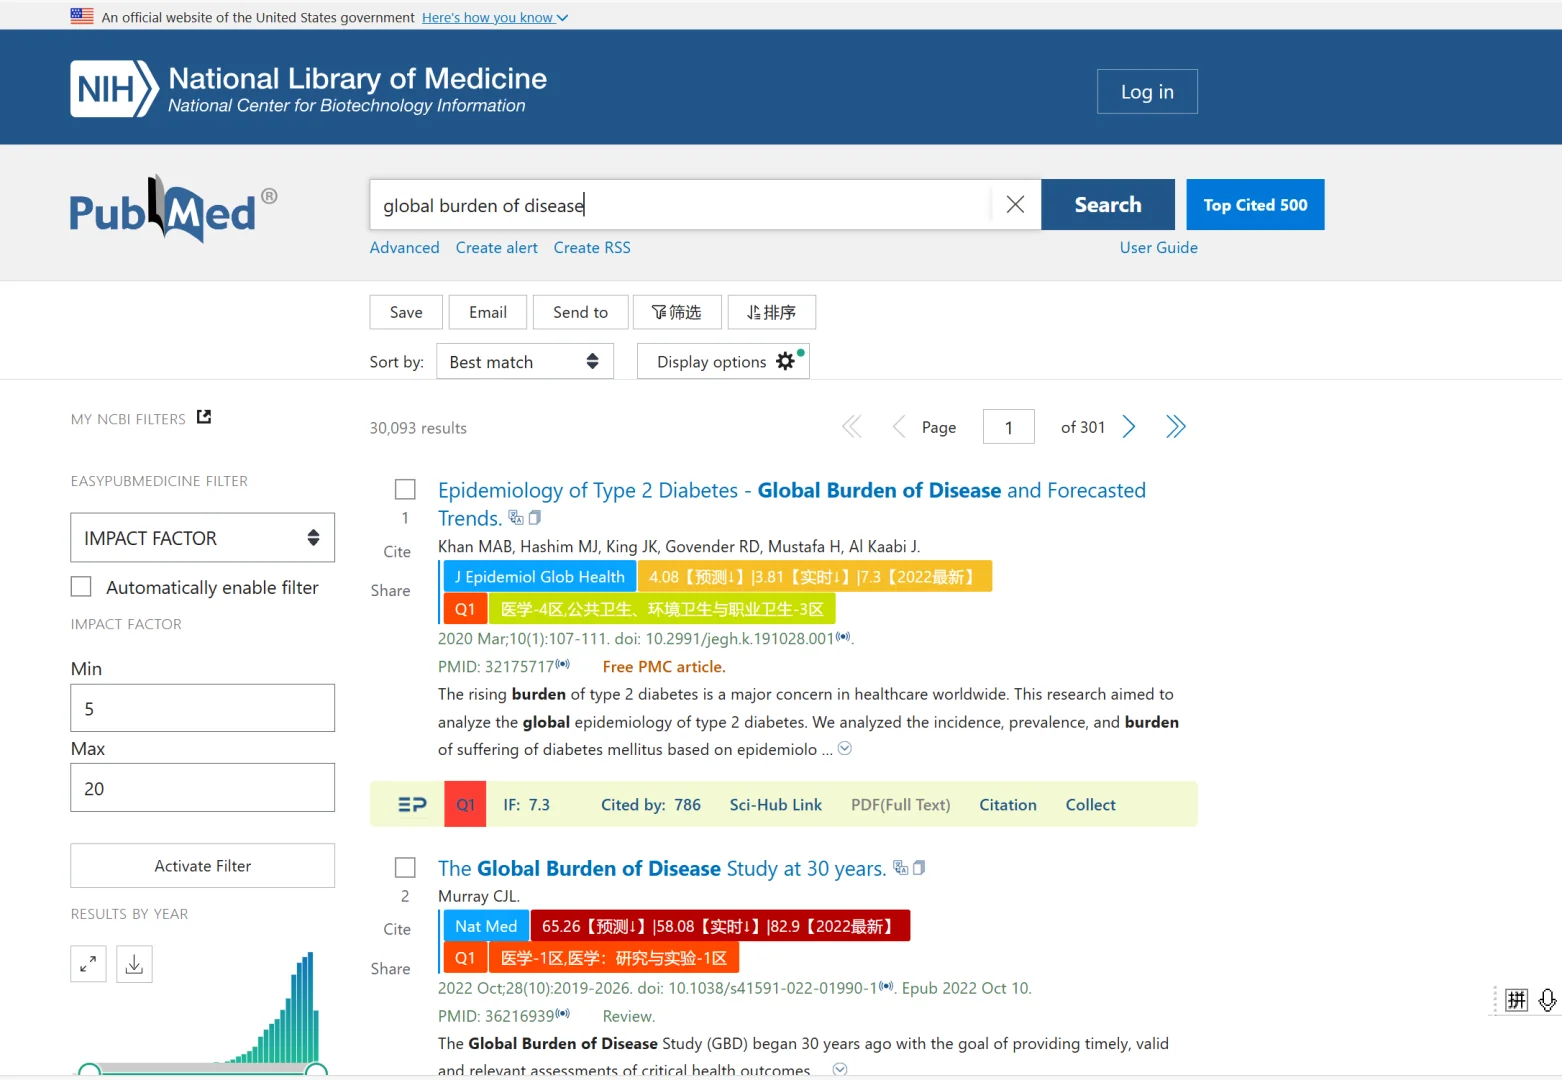This screenshot has width=1562, height=1080.
Task: Translate the GBD Study at 30 years title
Action: [900, 867]
